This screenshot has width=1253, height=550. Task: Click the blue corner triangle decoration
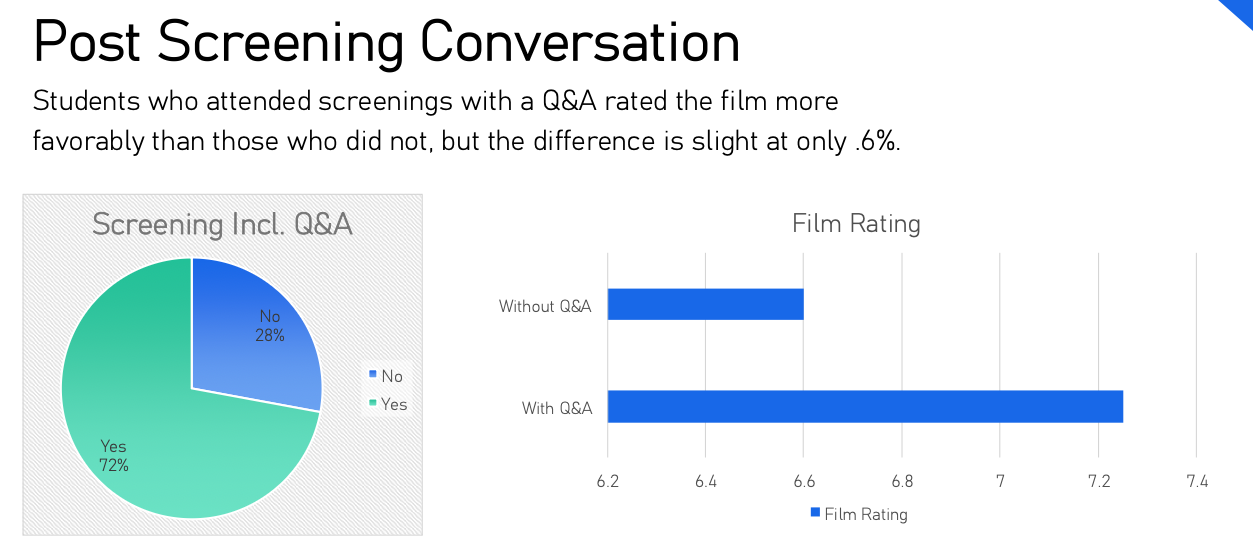(1238, 12)
